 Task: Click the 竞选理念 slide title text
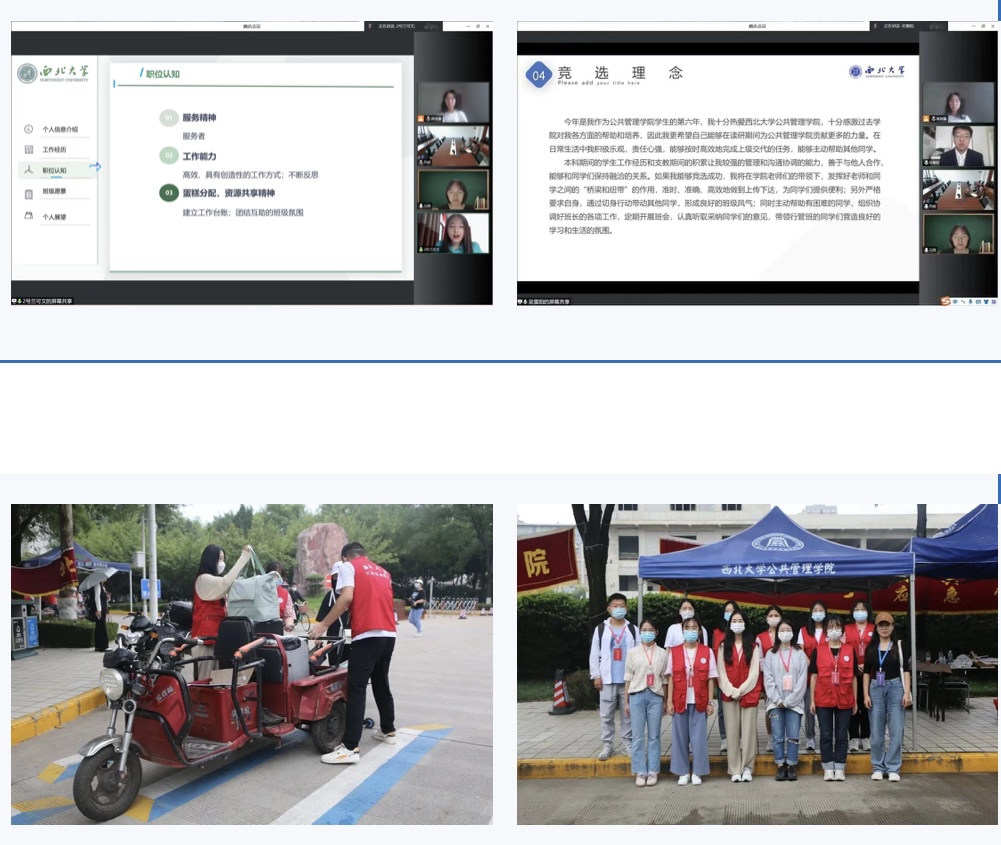(620, 72)
